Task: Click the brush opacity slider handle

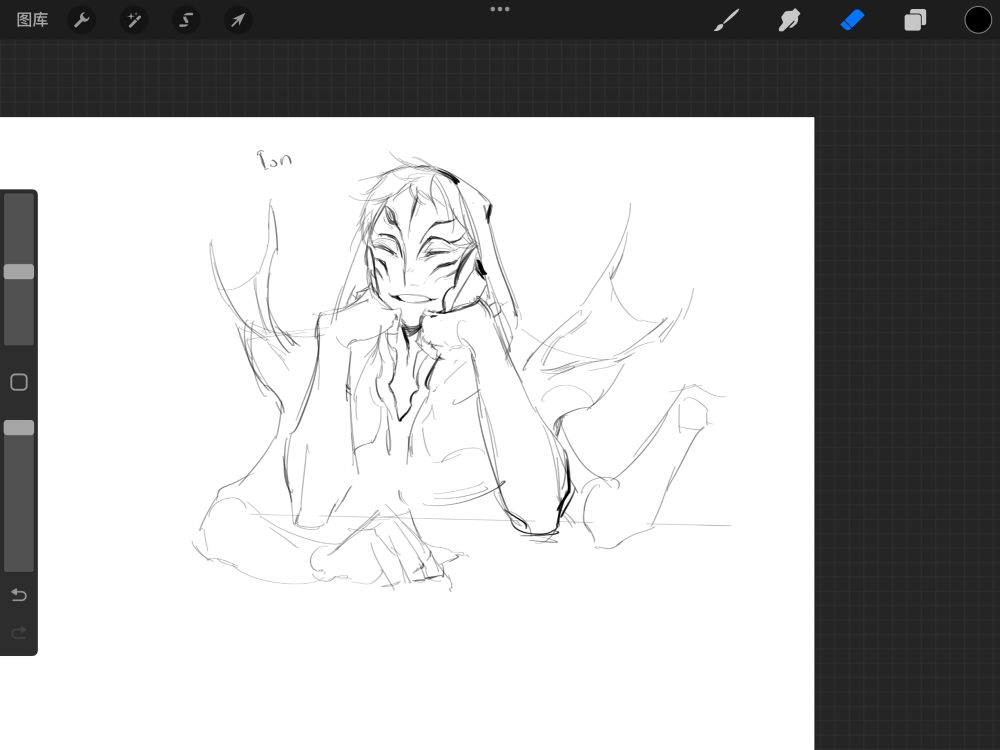Action: click(19, 427)
